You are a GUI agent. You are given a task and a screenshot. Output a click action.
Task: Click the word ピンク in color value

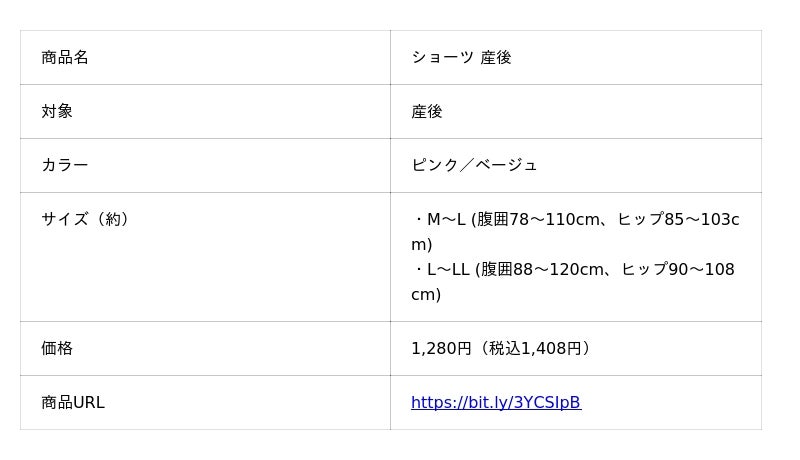pyautogui.click(x=434, y=166)
